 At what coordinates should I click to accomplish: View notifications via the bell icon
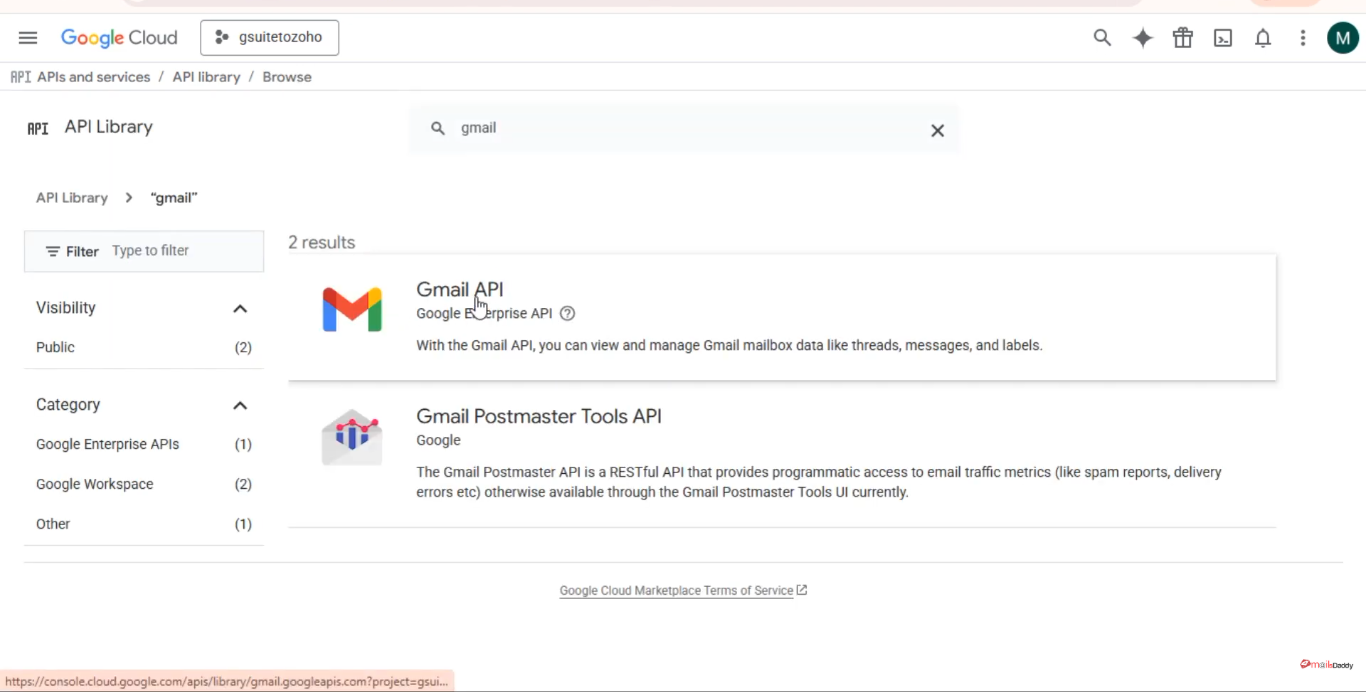1262,37
